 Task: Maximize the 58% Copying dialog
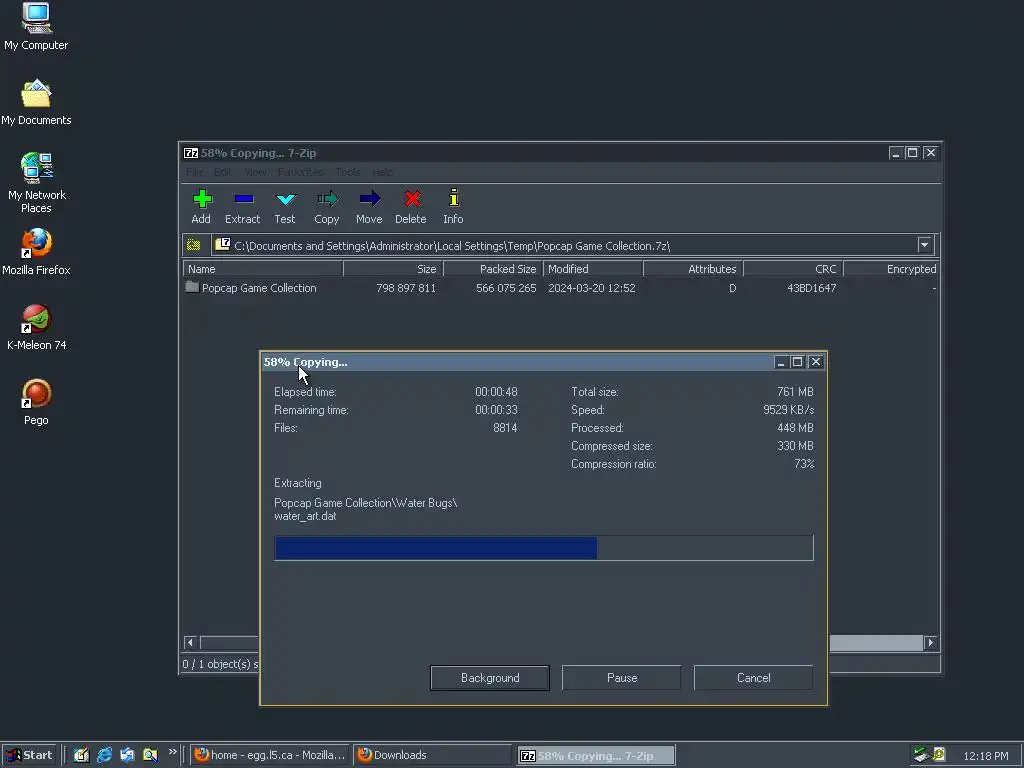point(797,362)
